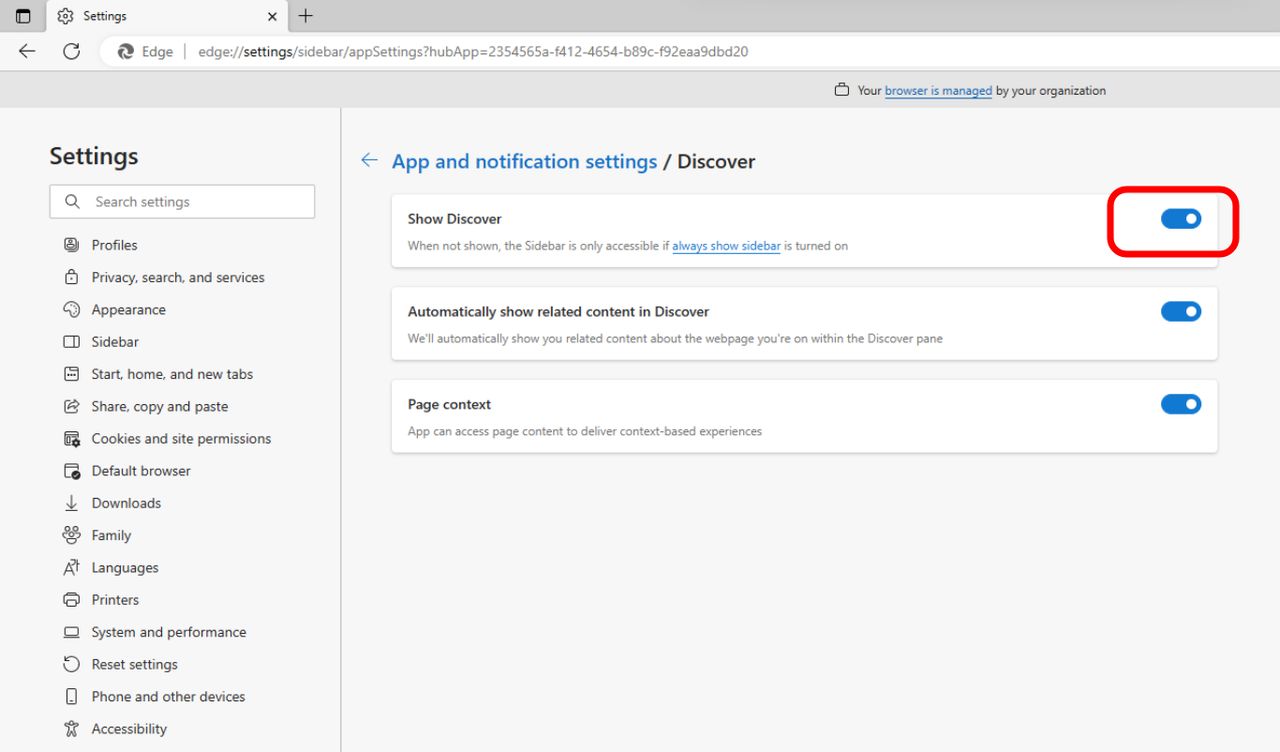Select Reset settings option
This screenshot has width=1280, height=752.
pyautogui.click(x=134, y=664)
